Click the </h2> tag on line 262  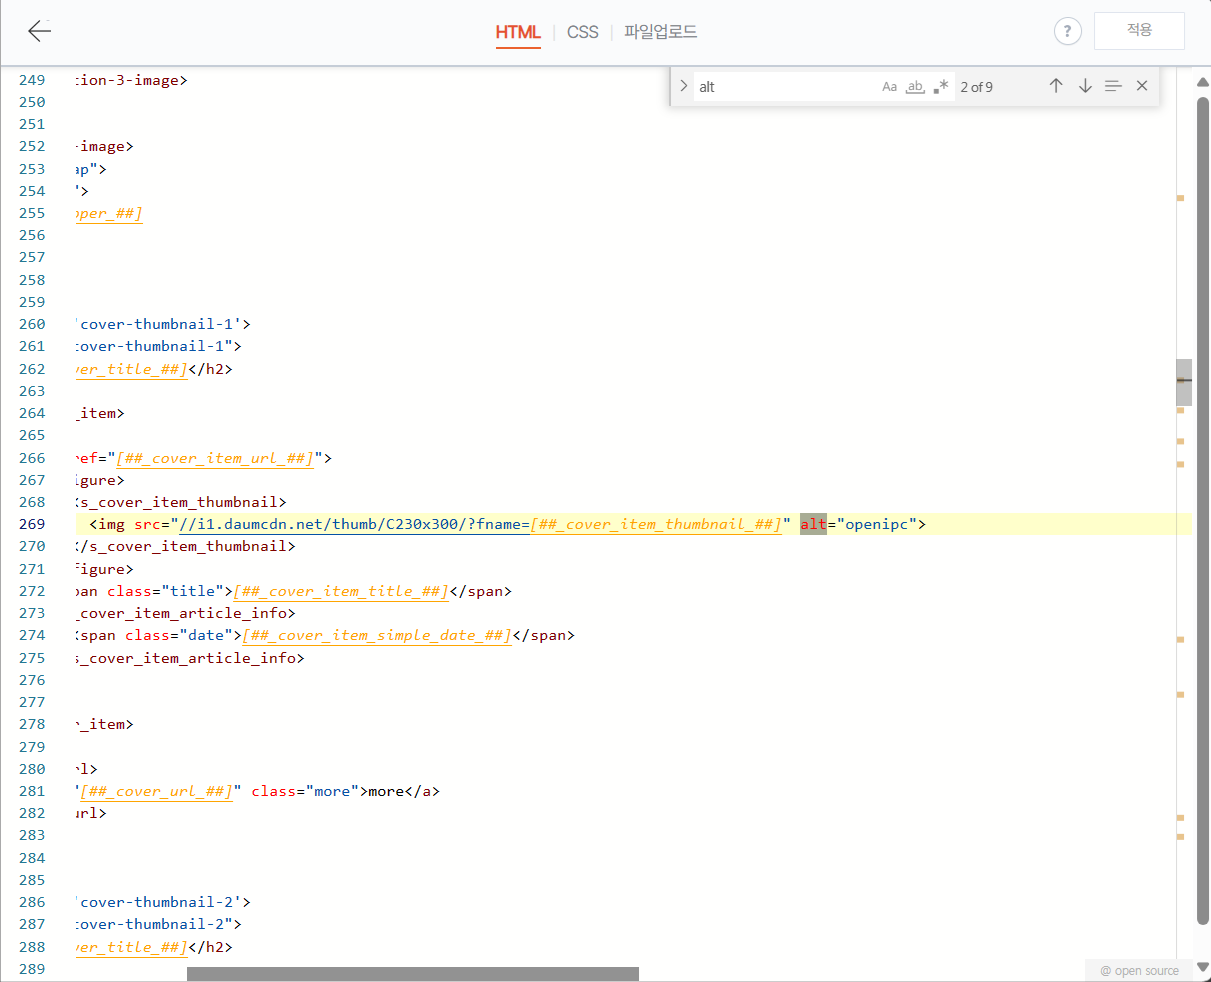tap(210, 369)
